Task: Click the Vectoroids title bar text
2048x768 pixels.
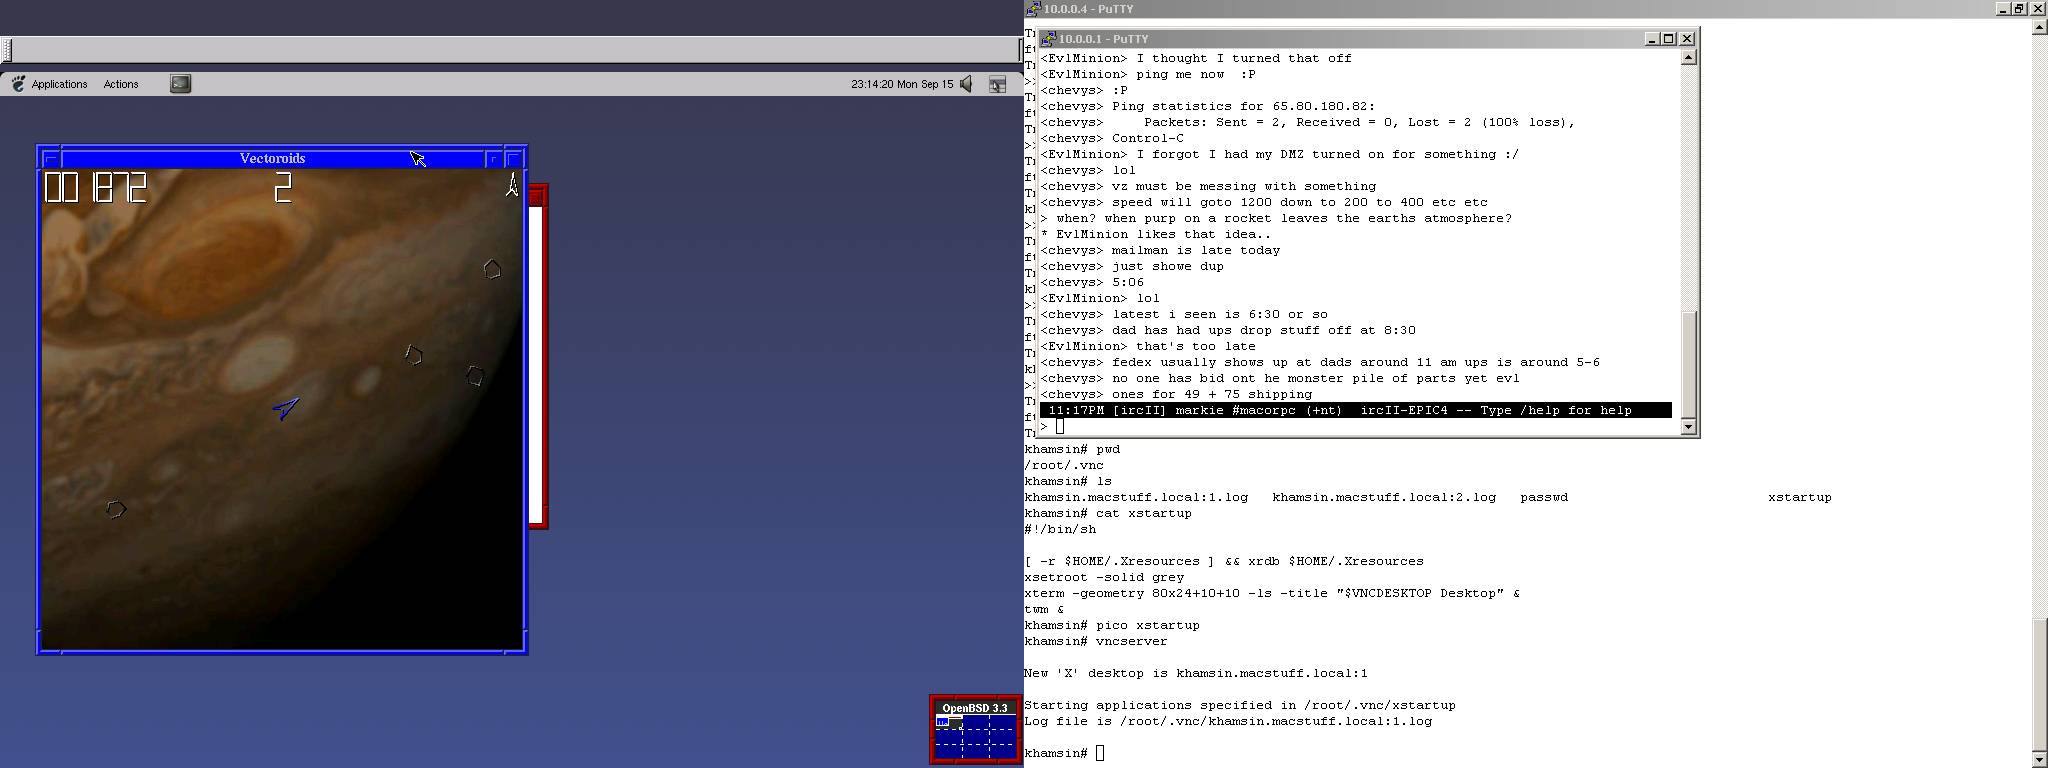Action: [272, 158]
